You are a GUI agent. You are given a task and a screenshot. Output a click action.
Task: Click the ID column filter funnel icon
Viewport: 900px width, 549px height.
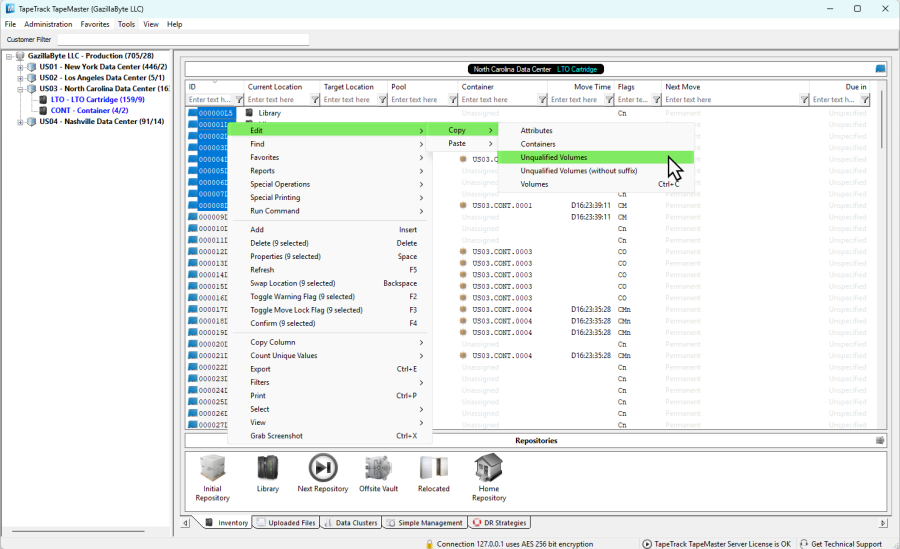click(239, 99)
